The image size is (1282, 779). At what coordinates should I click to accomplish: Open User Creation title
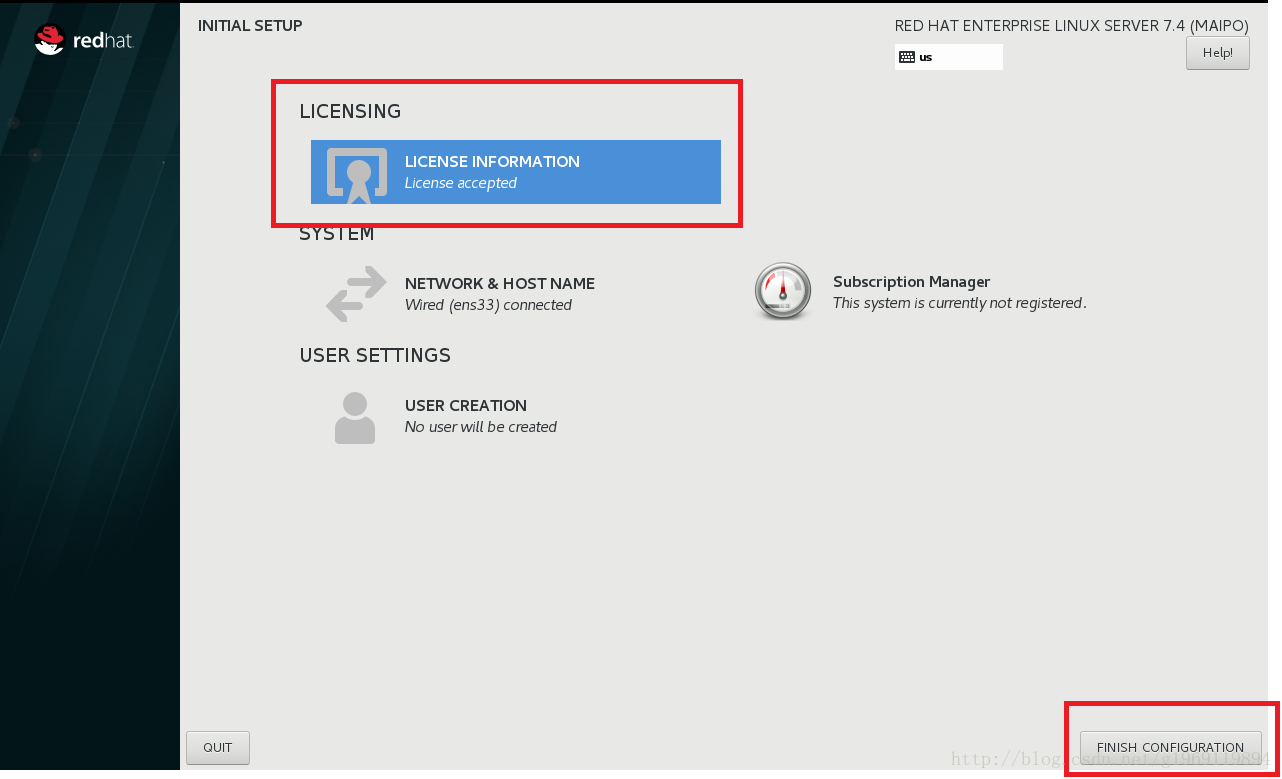tap(466, 405)
